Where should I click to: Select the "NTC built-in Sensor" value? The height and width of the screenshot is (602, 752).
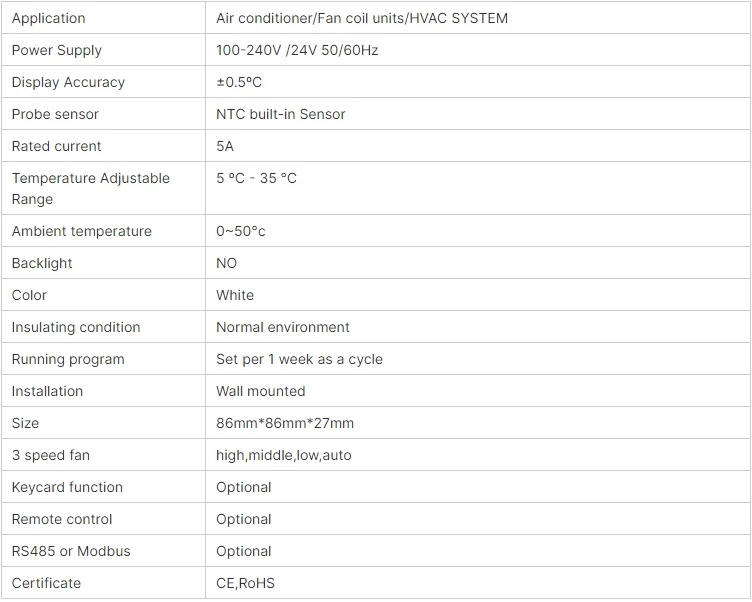click(281, 114)
